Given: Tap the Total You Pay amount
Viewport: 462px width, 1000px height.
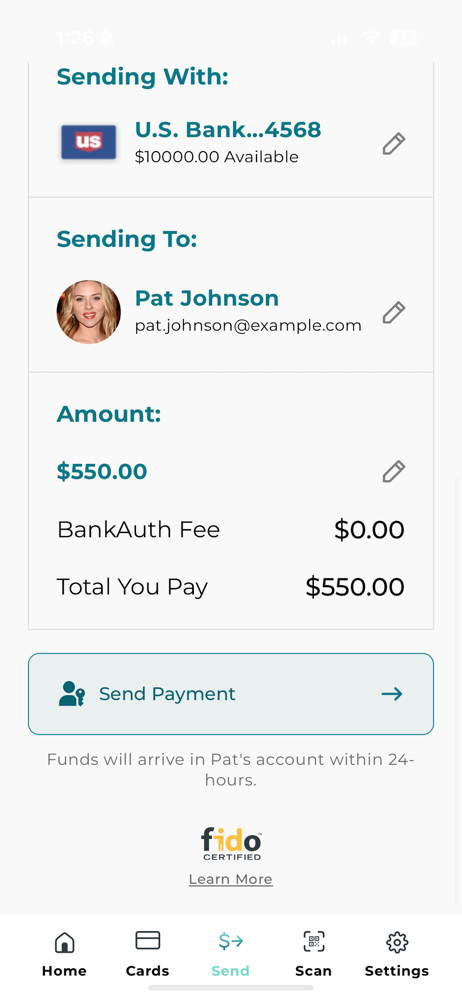Looking at the screenshot, I should 355,587.
